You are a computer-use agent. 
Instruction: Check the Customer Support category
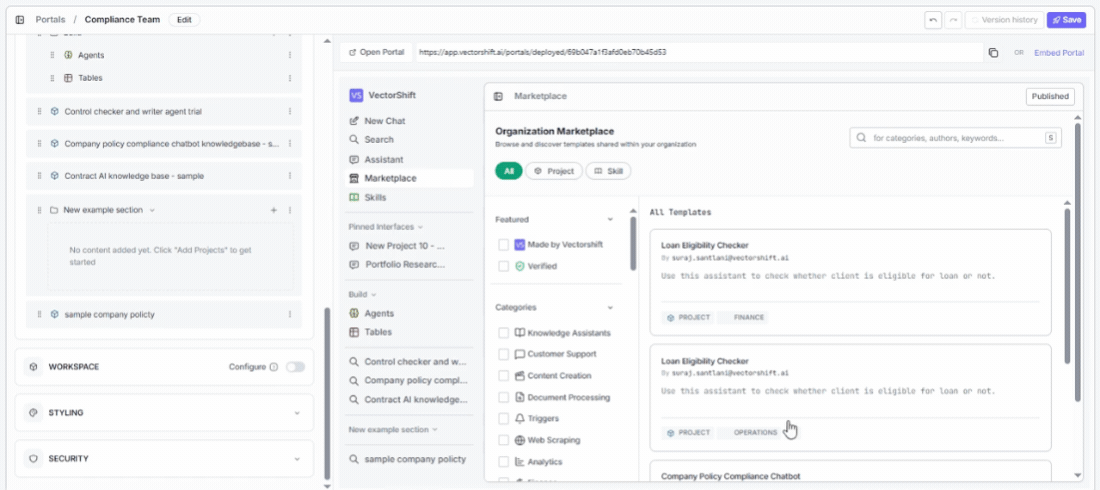[x=503, y=354]
